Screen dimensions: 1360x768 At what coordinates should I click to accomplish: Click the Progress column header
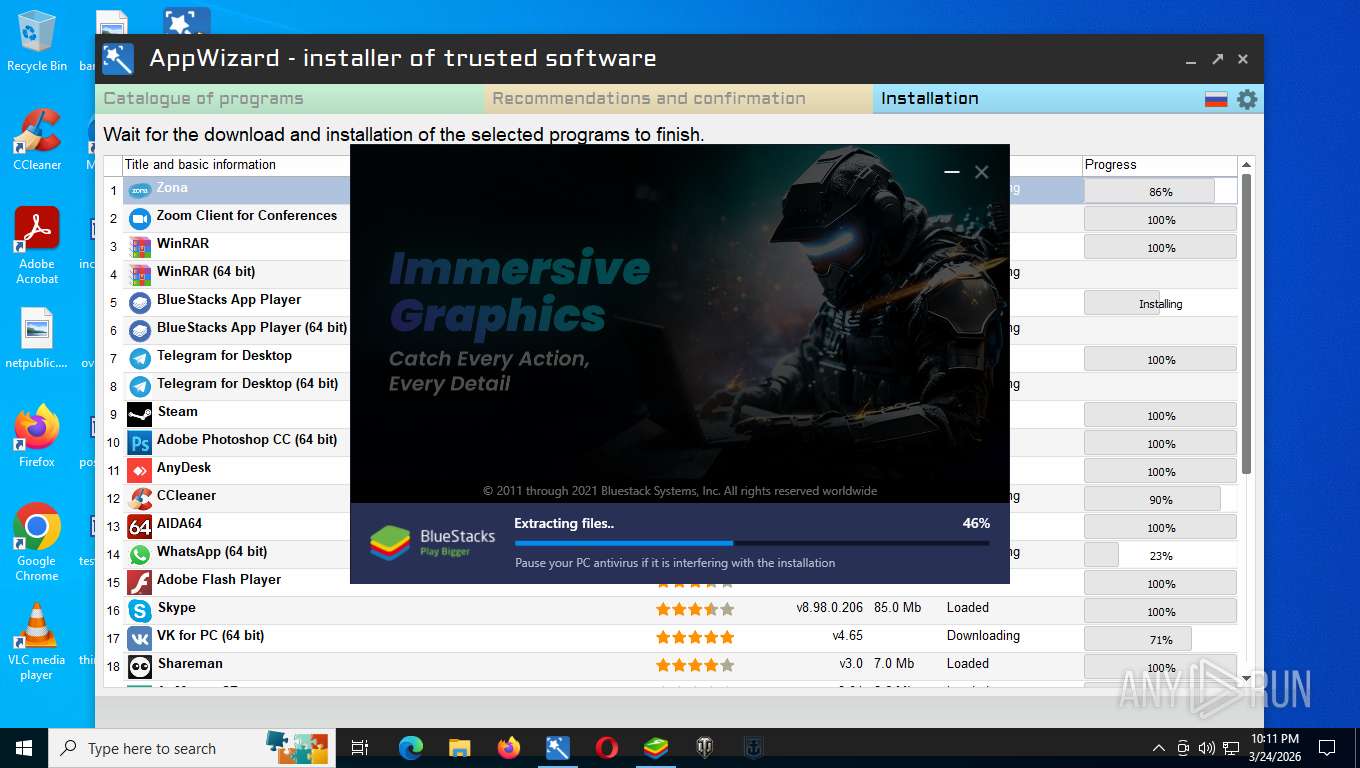pos(1160,165)
